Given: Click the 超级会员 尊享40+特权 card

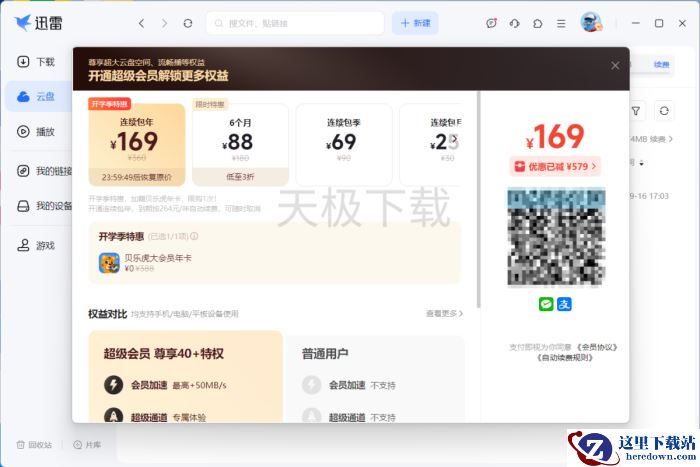Looking at the screenshot, I should (186, 377).
